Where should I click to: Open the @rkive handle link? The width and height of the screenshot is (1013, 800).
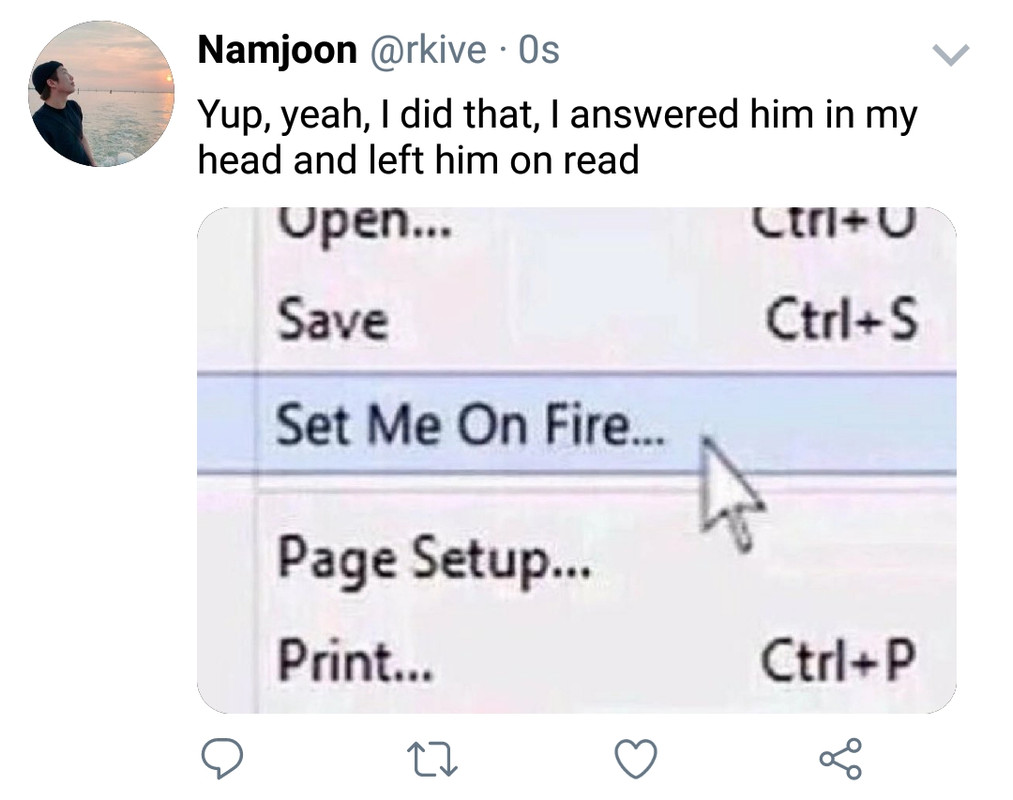click(428, 50)
